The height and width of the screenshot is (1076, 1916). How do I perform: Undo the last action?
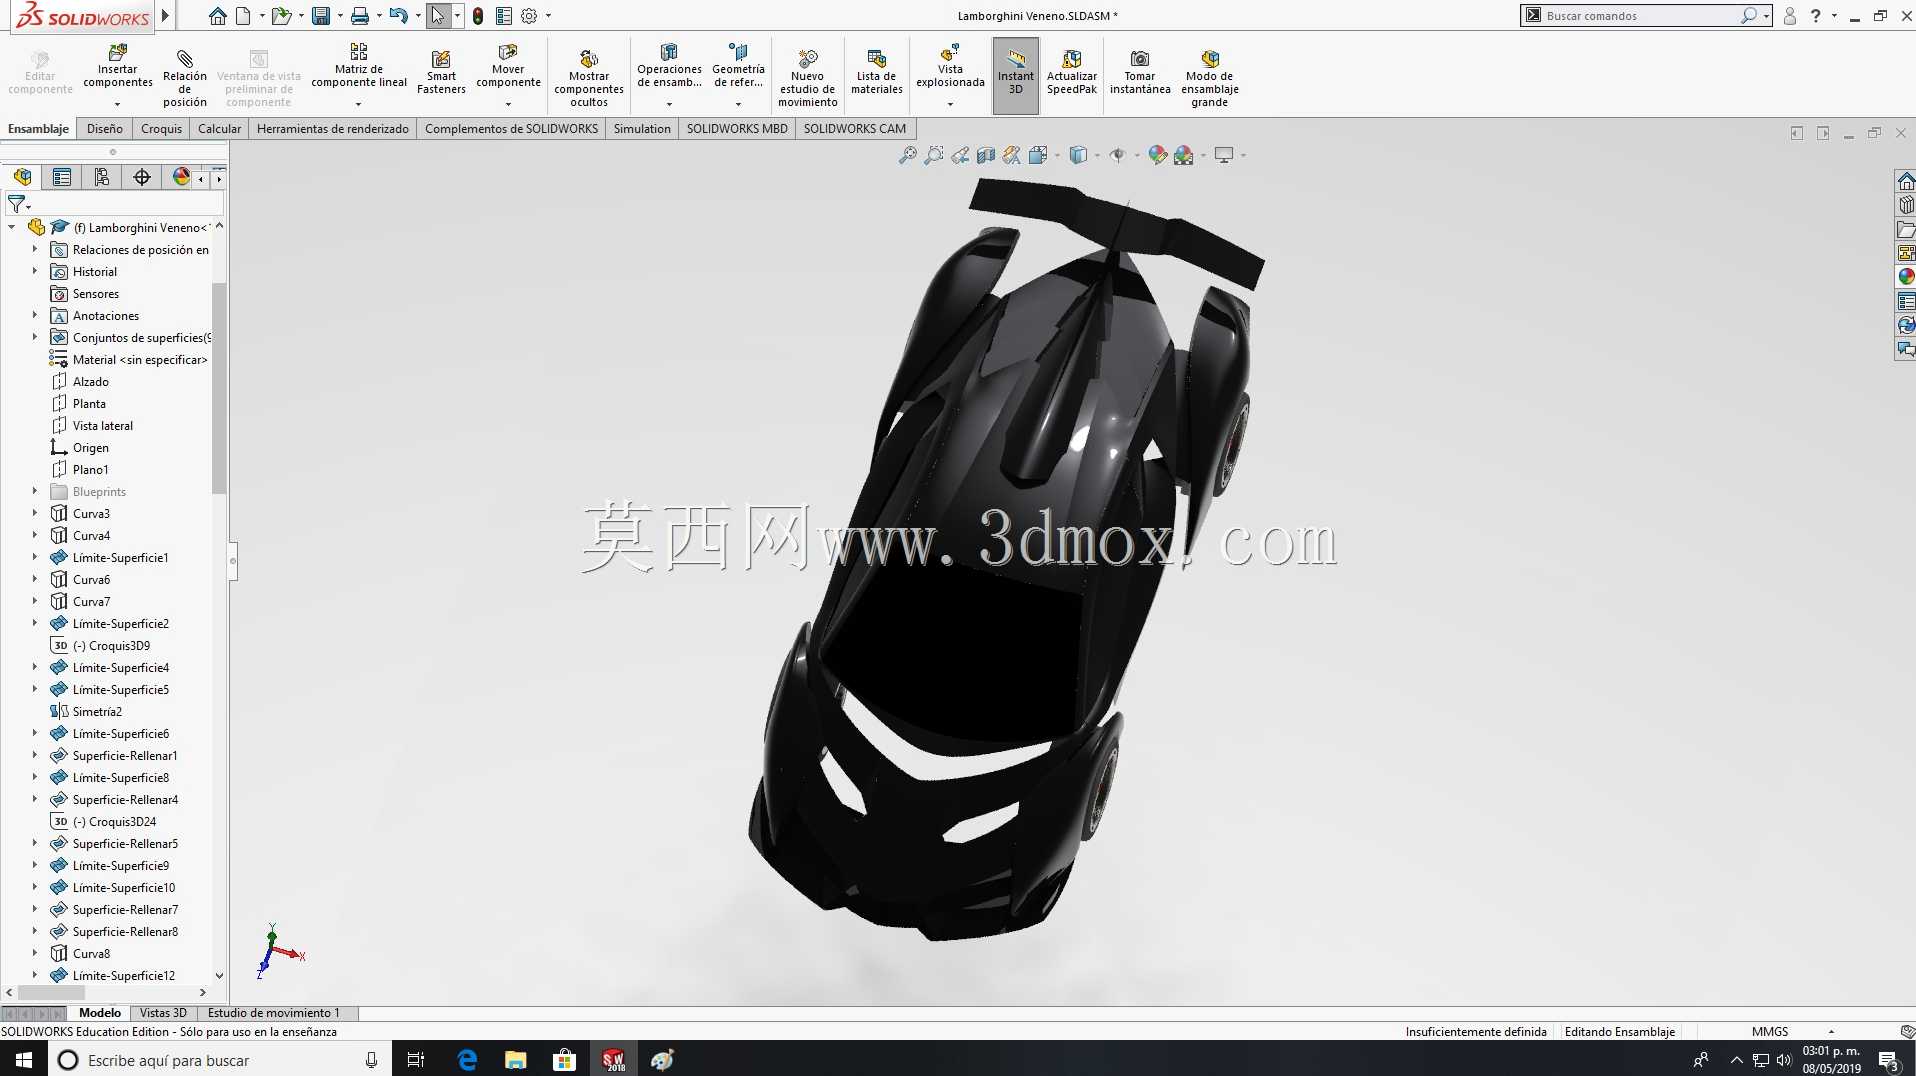click(398, 16)
